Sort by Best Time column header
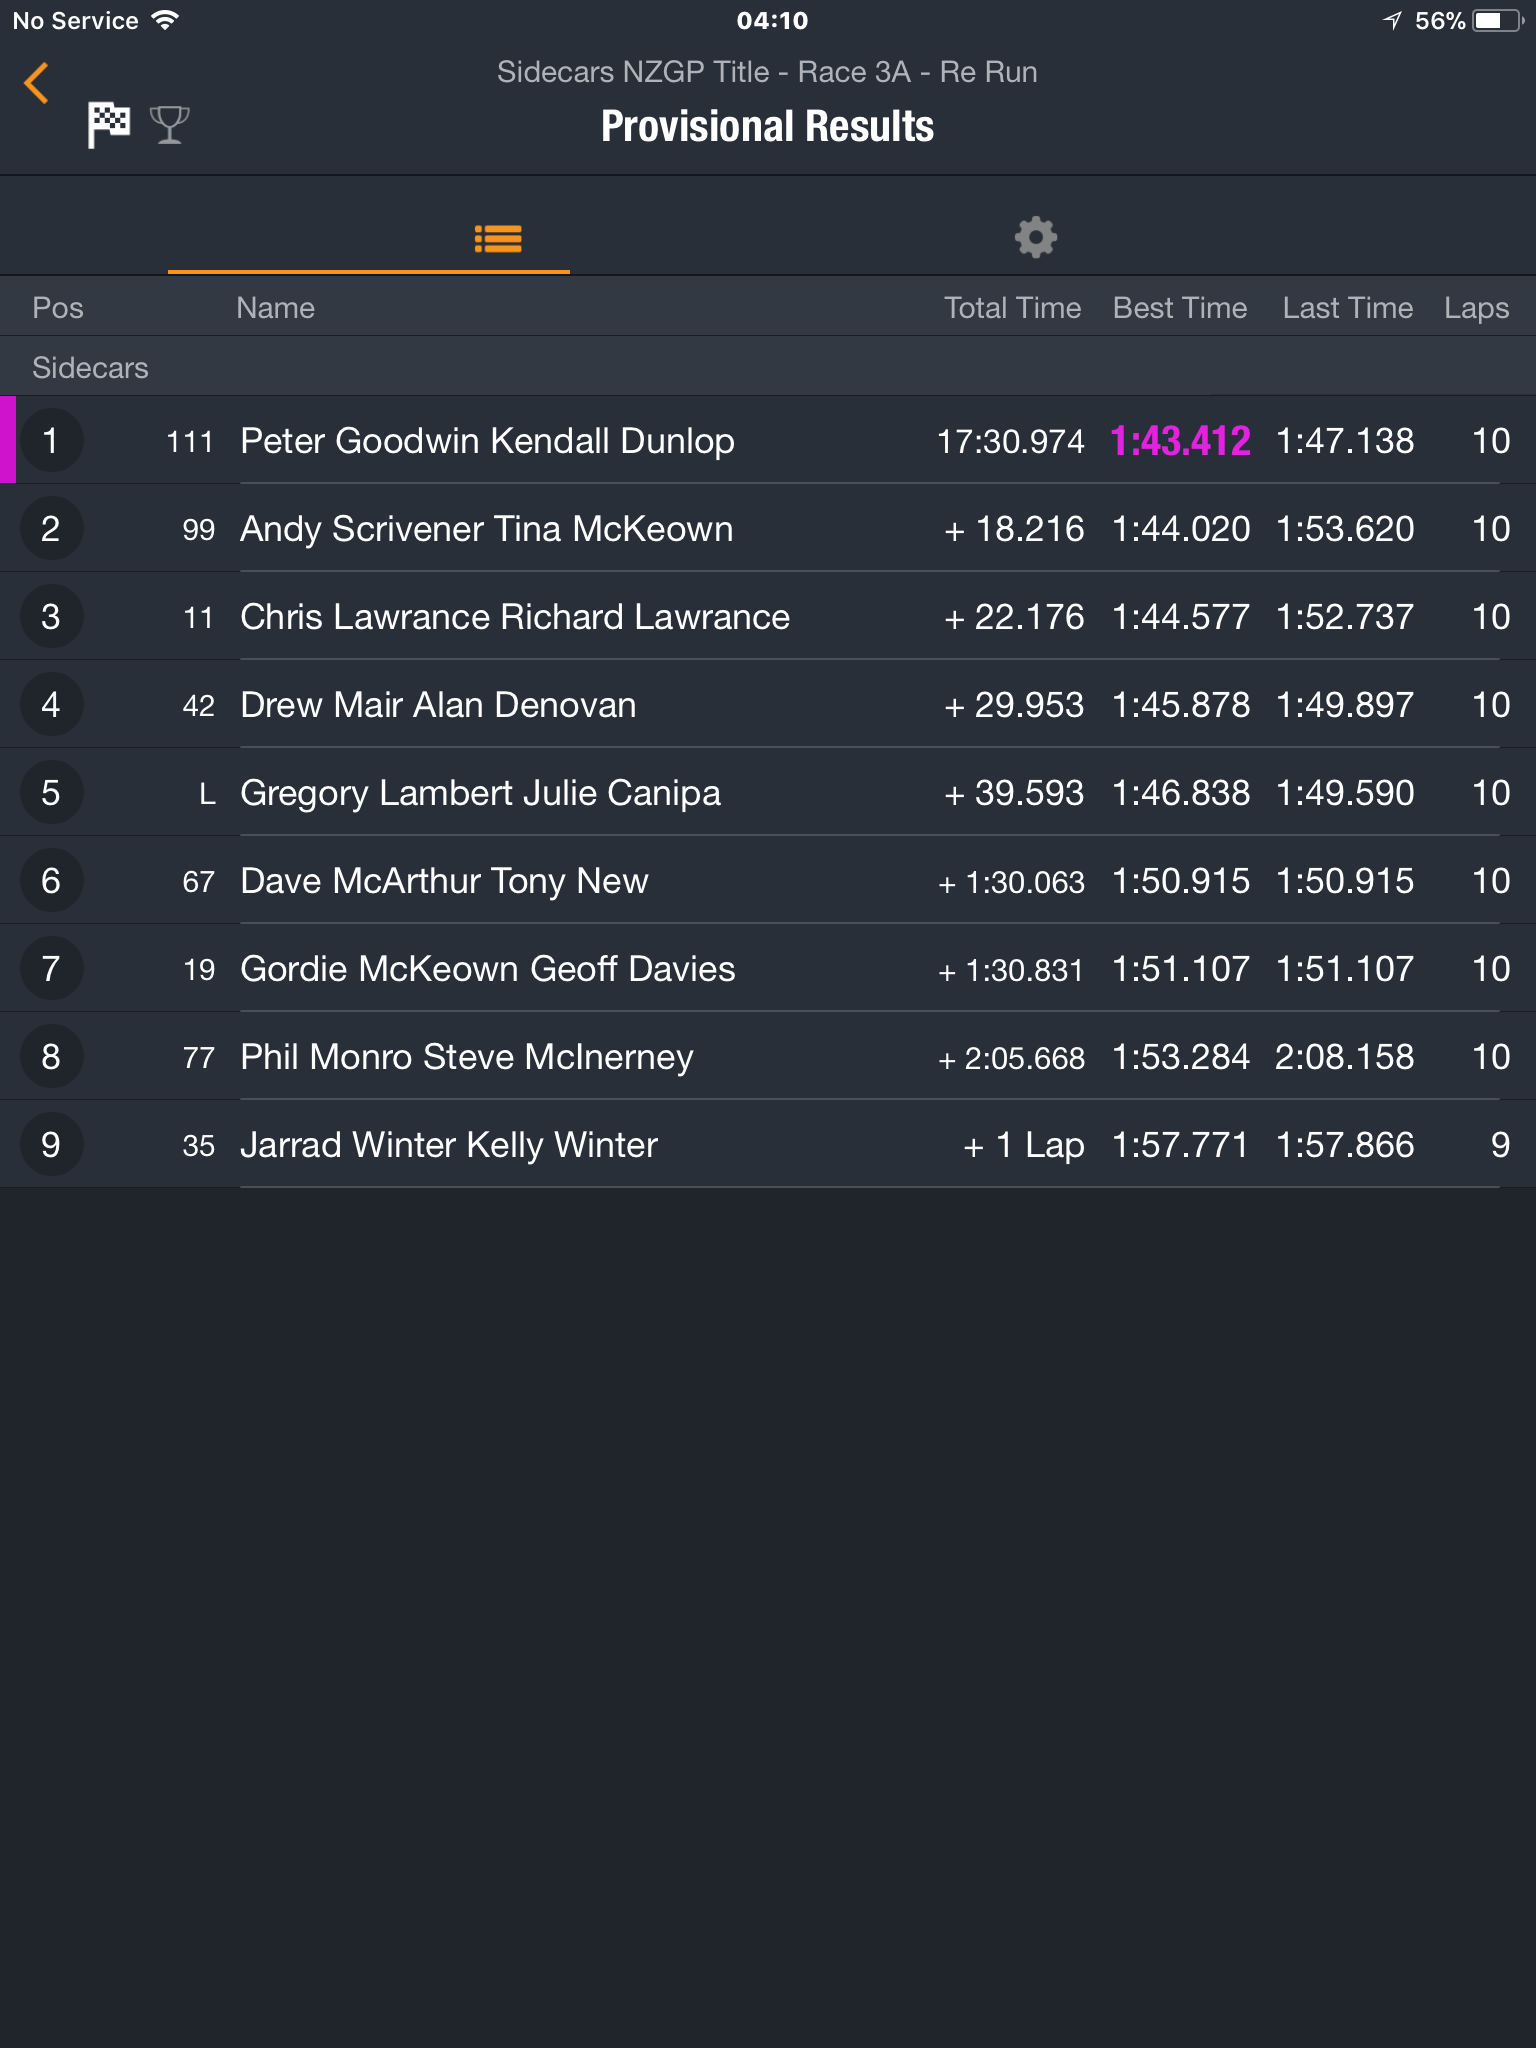 click(x=1180, y=308)
